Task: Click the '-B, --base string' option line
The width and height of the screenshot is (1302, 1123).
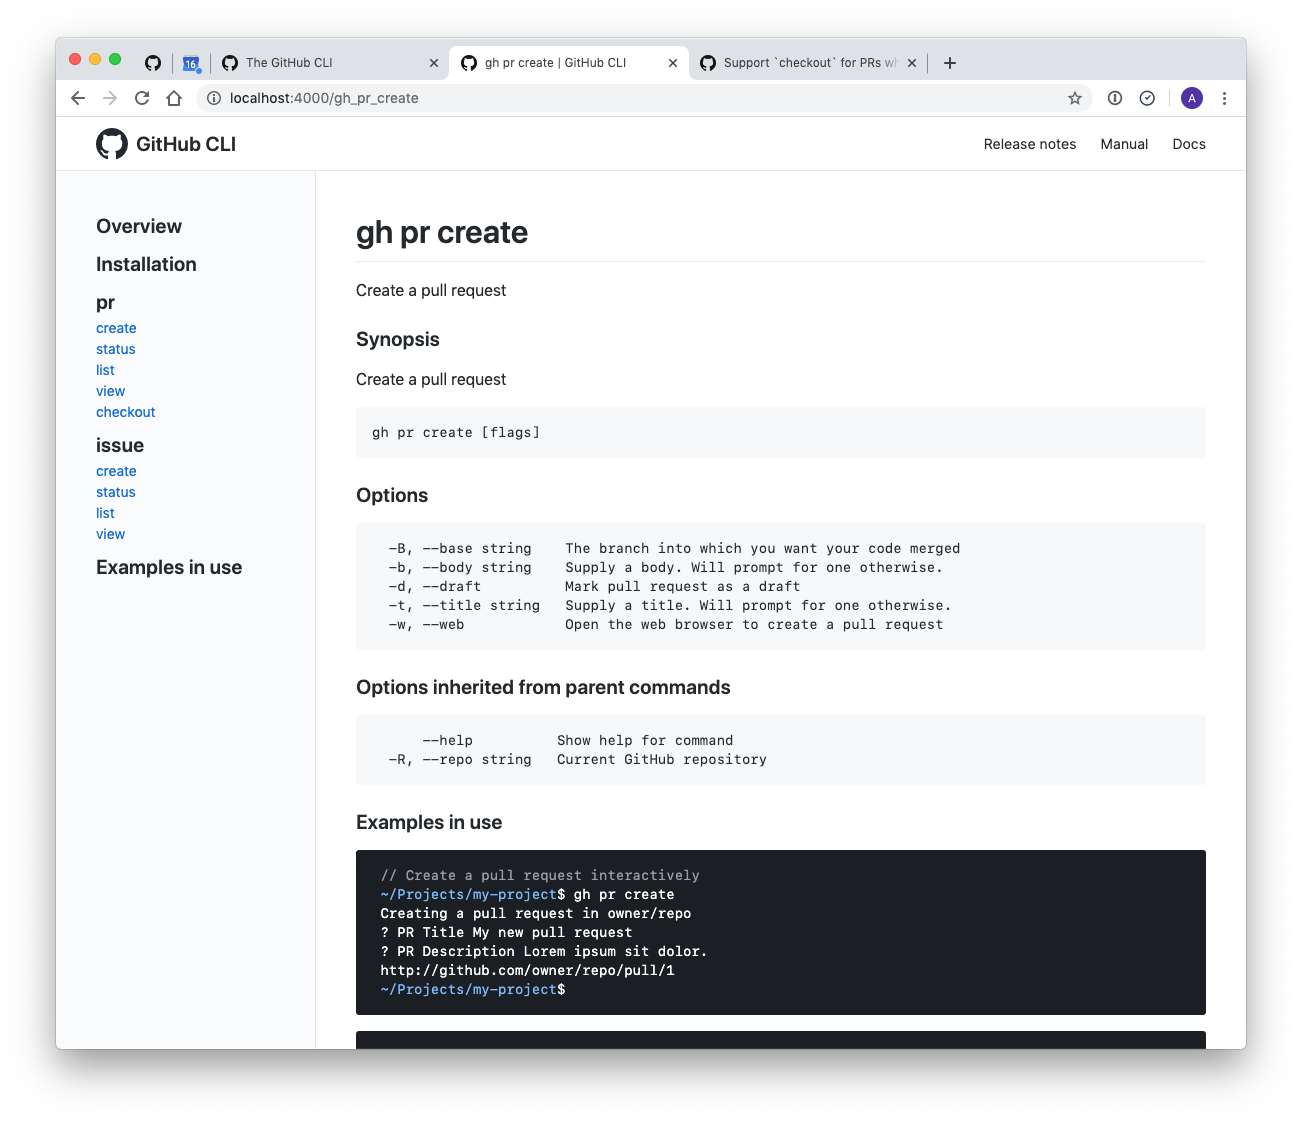Action: pos(674,548)
